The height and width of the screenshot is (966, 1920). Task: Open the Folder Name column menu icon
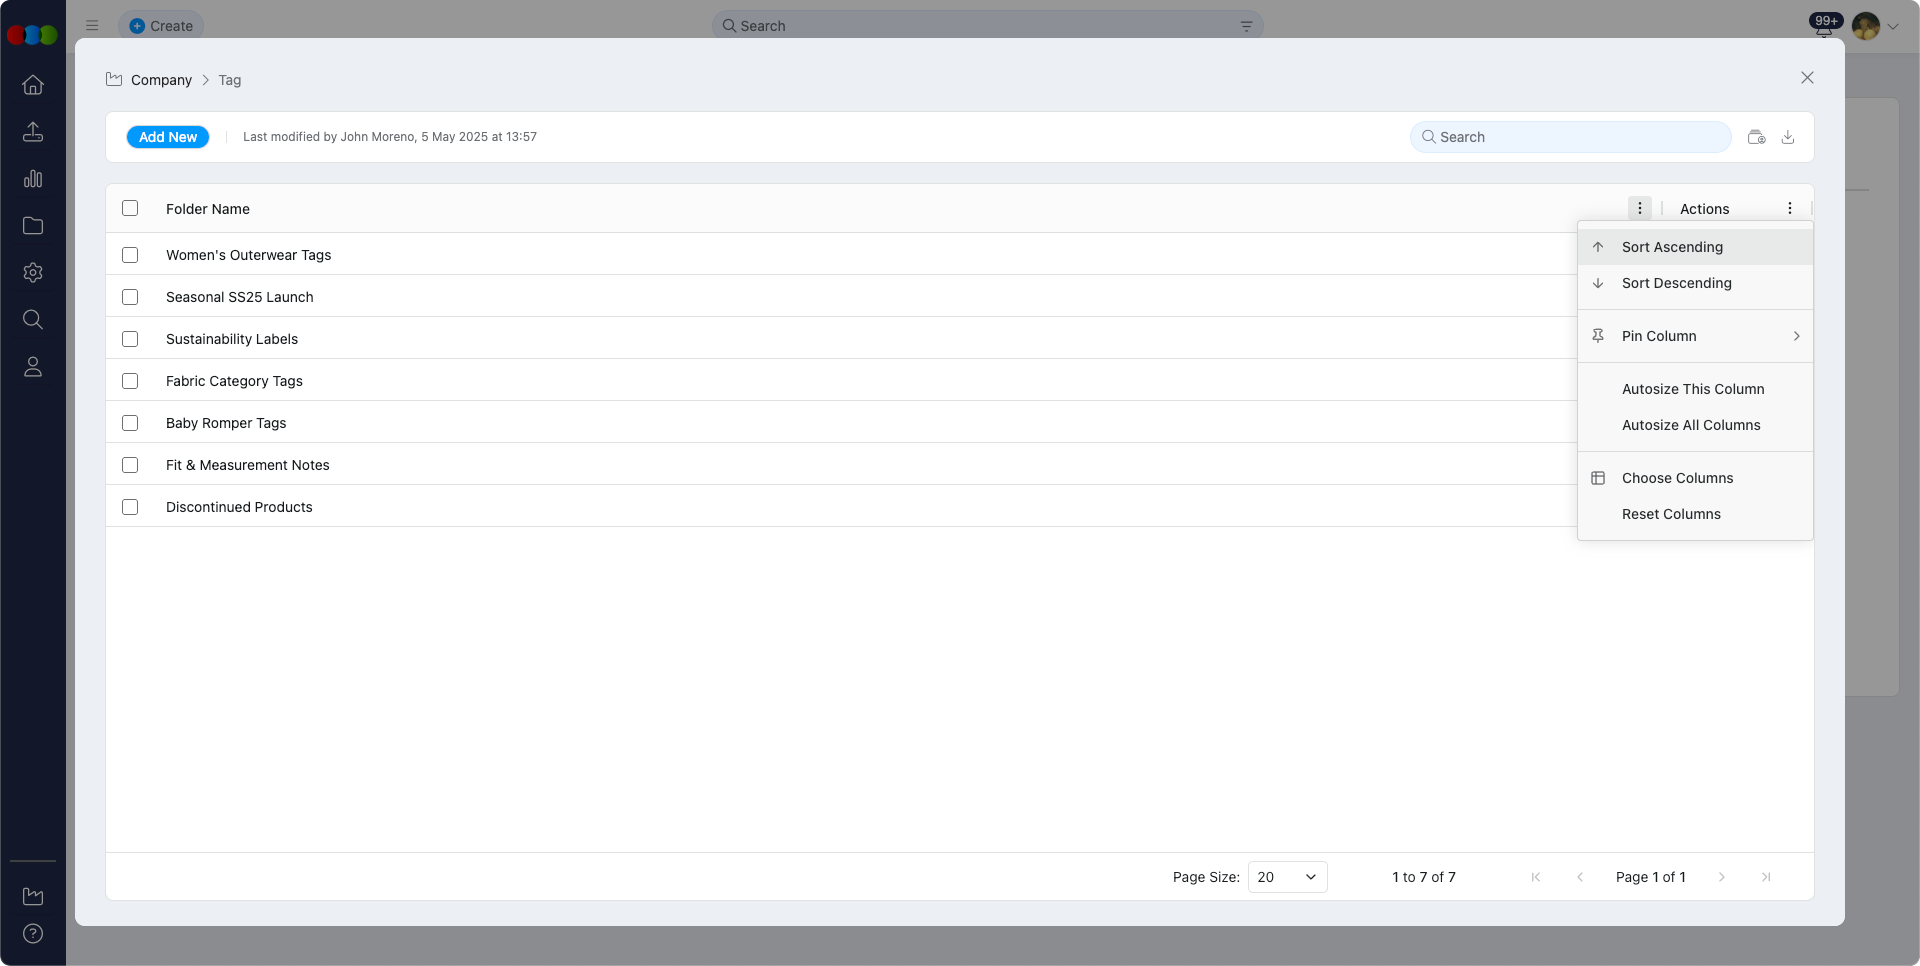point(1640,208)
